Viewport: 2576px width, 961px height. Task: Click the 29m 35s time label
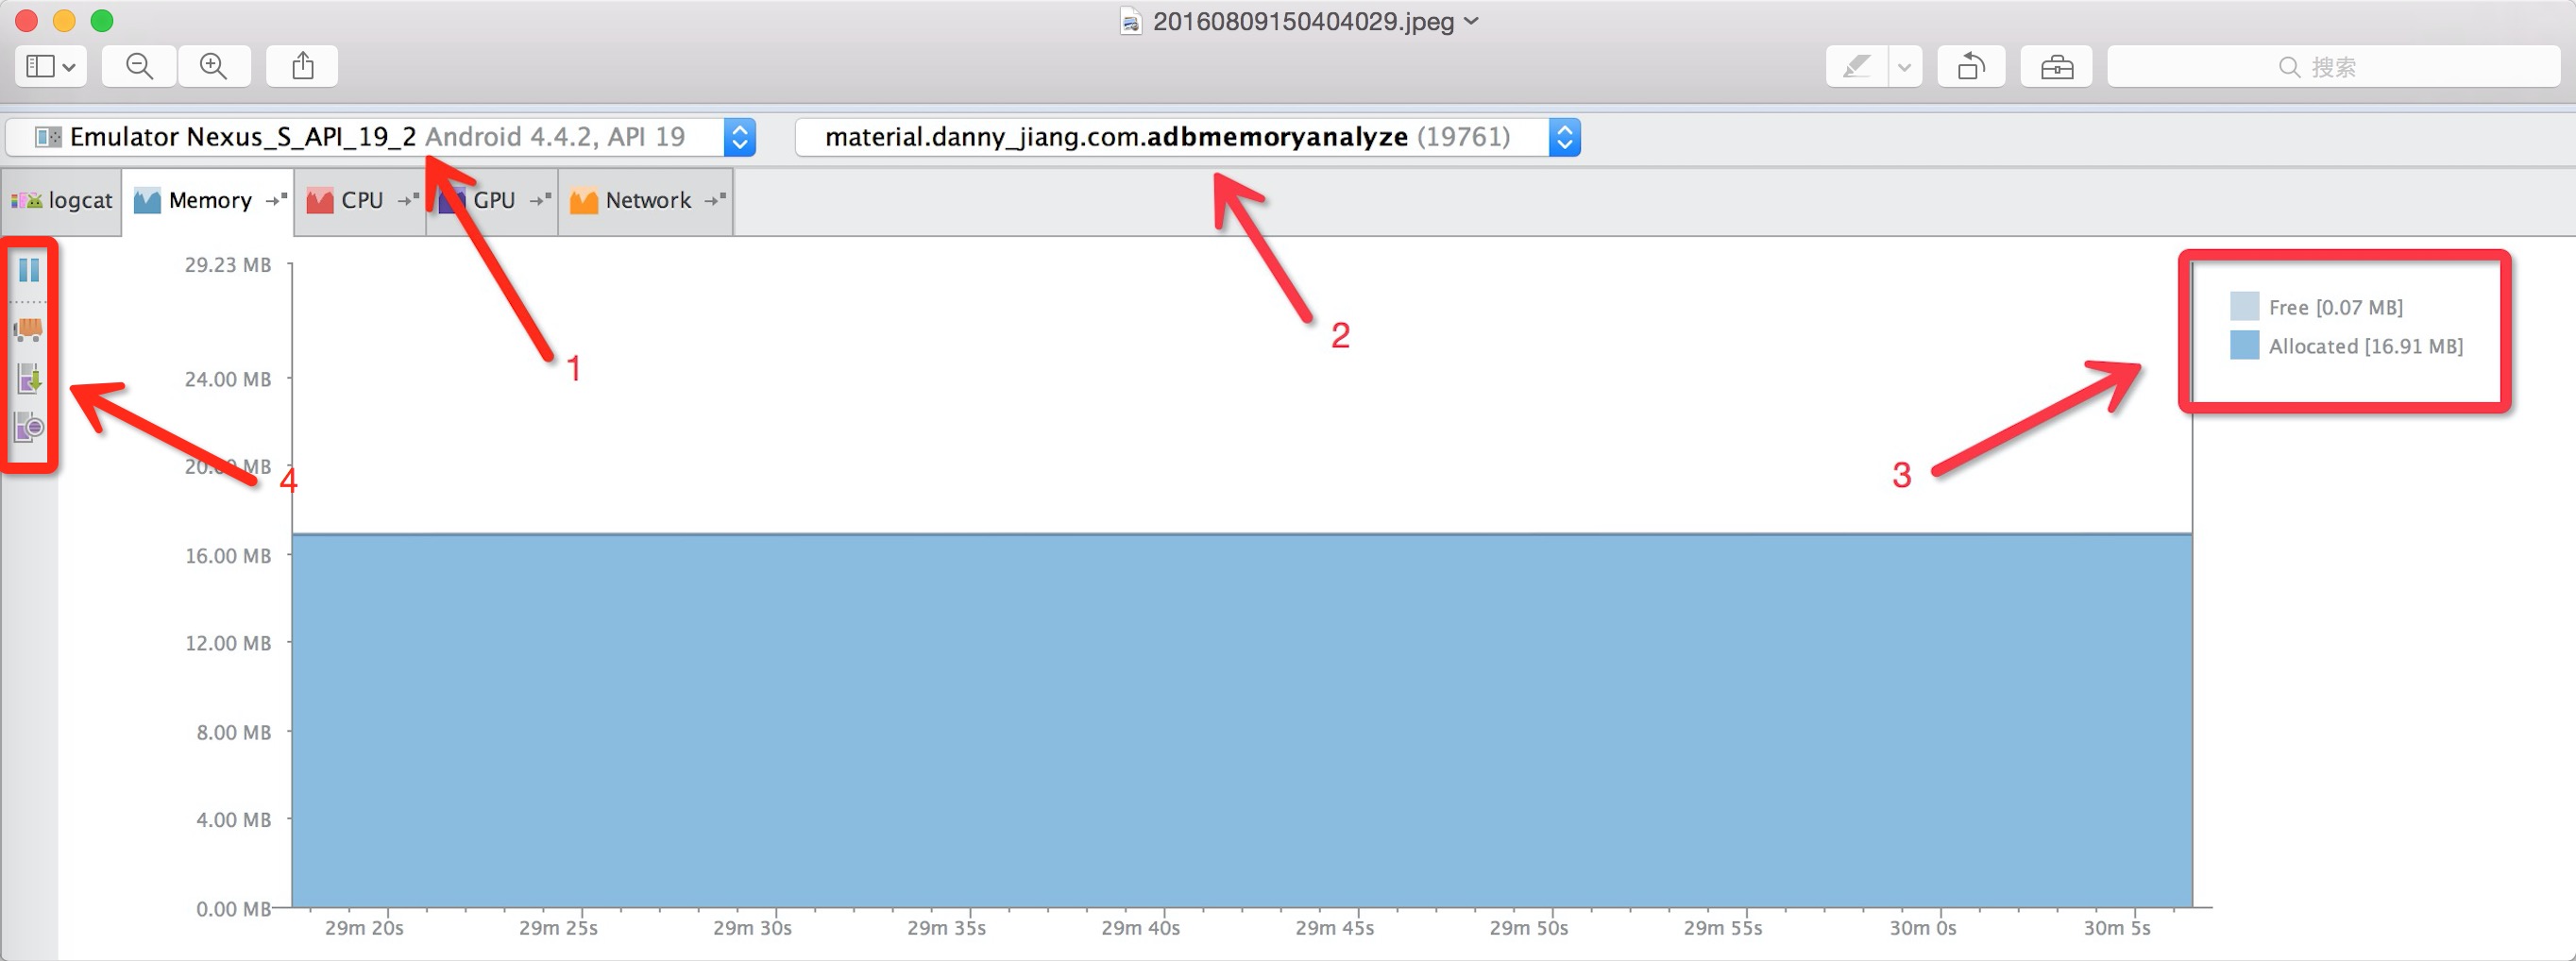pyautogui.click(x=946, y=928)
